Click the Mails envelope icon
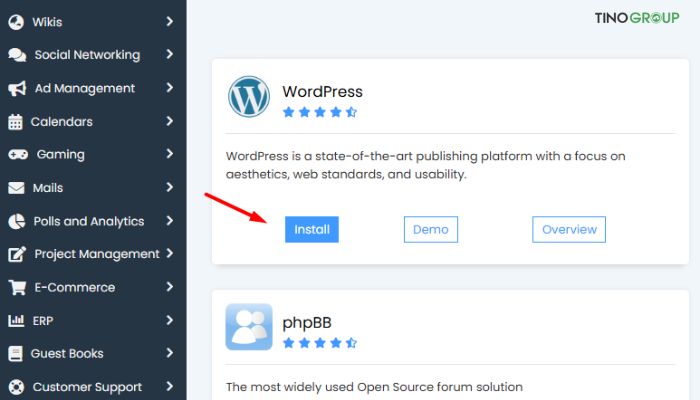Image resolution: width=700 pixels, height=400 pixels. click(x=16, y=188)
